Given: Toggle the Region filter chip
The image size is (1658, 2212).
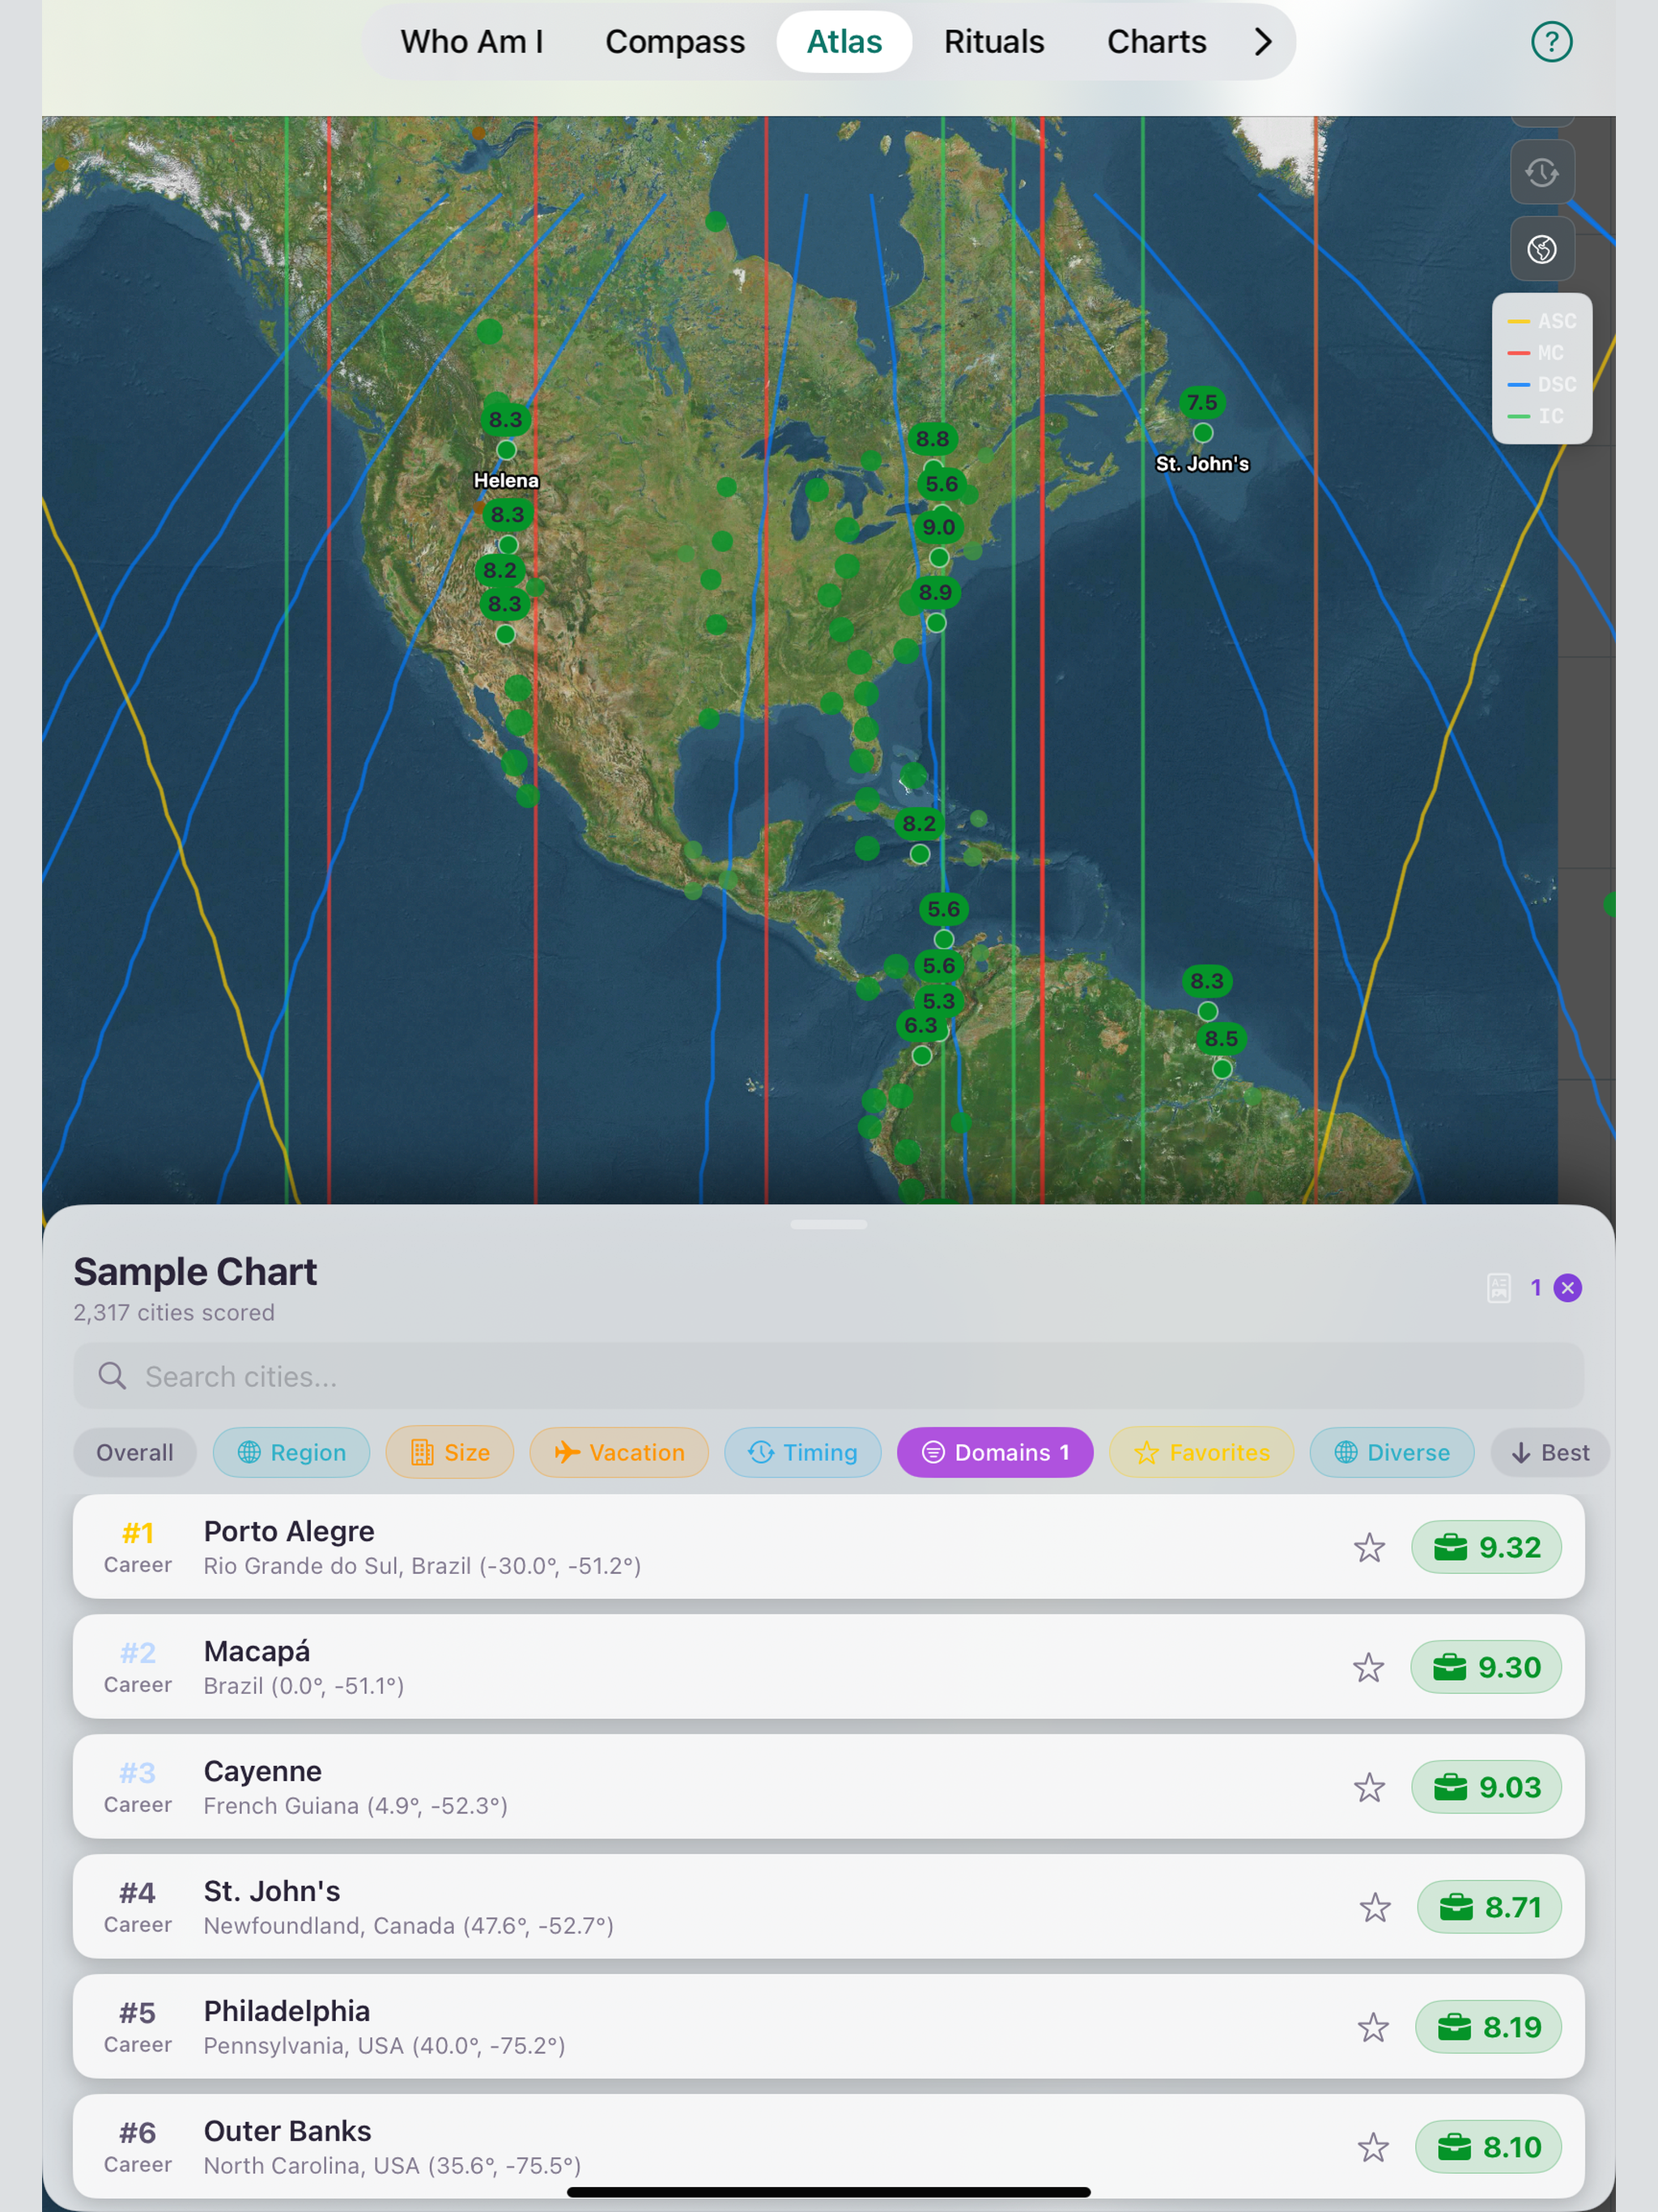Looking at the screenshot, I should [x=291, y=1452].
